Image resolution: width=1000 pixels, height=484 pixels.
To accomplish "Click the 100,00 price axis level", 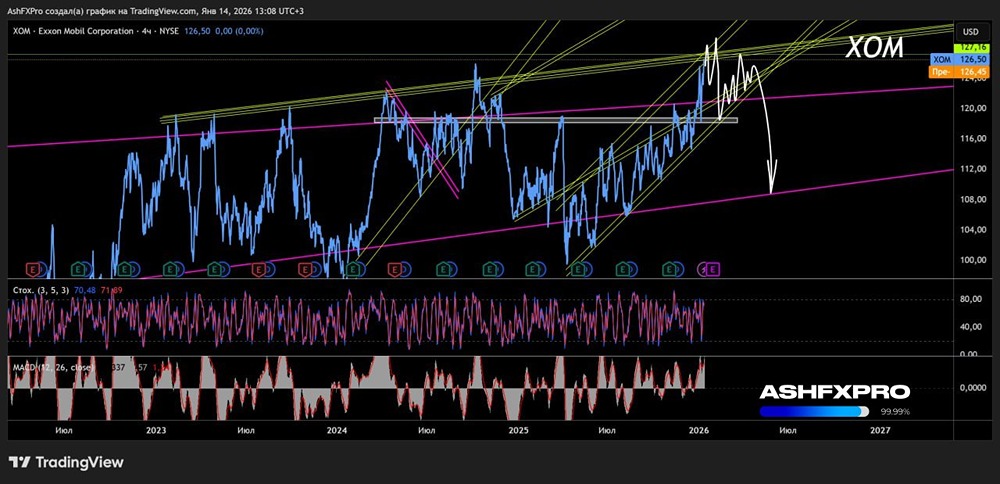I will [x=973, y=260].
